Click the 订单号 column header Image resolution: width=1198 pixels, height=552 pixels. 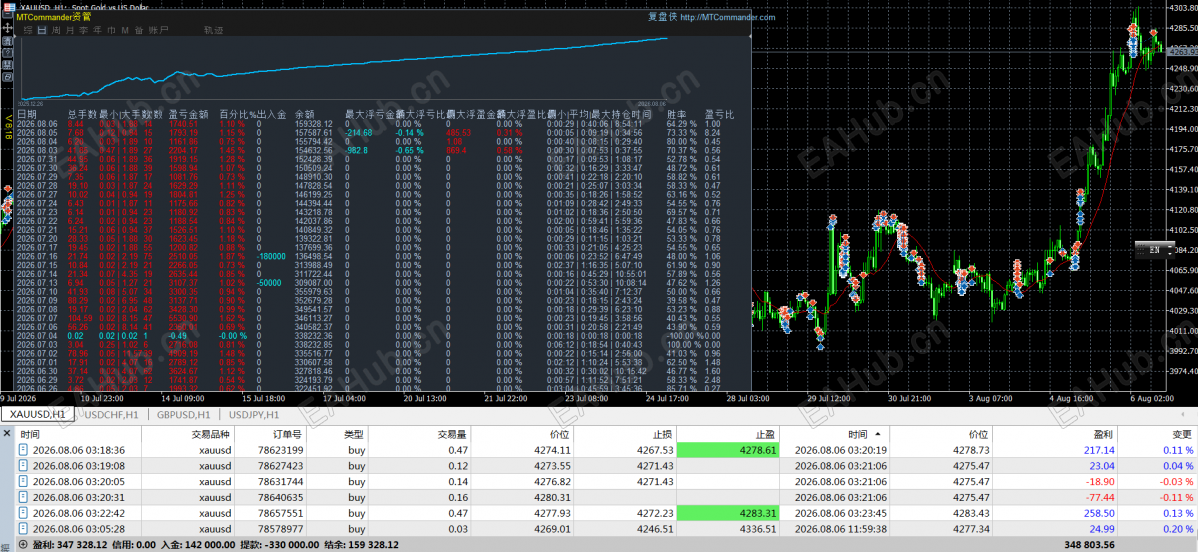[x=288, y=433]
